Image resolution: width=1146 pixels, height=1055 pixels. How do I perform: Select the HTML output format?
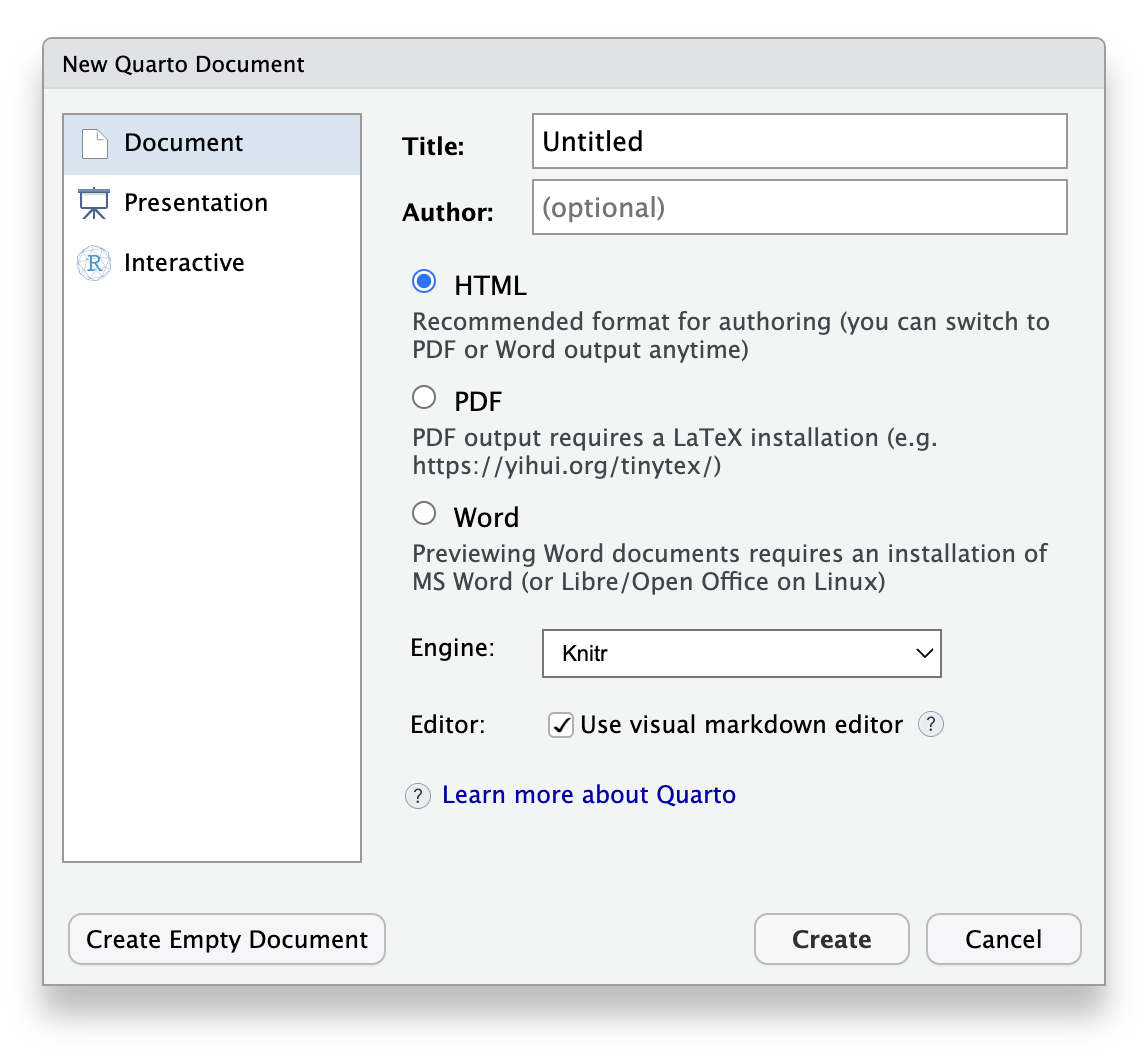pyautogui.click(x=424, y=281)
